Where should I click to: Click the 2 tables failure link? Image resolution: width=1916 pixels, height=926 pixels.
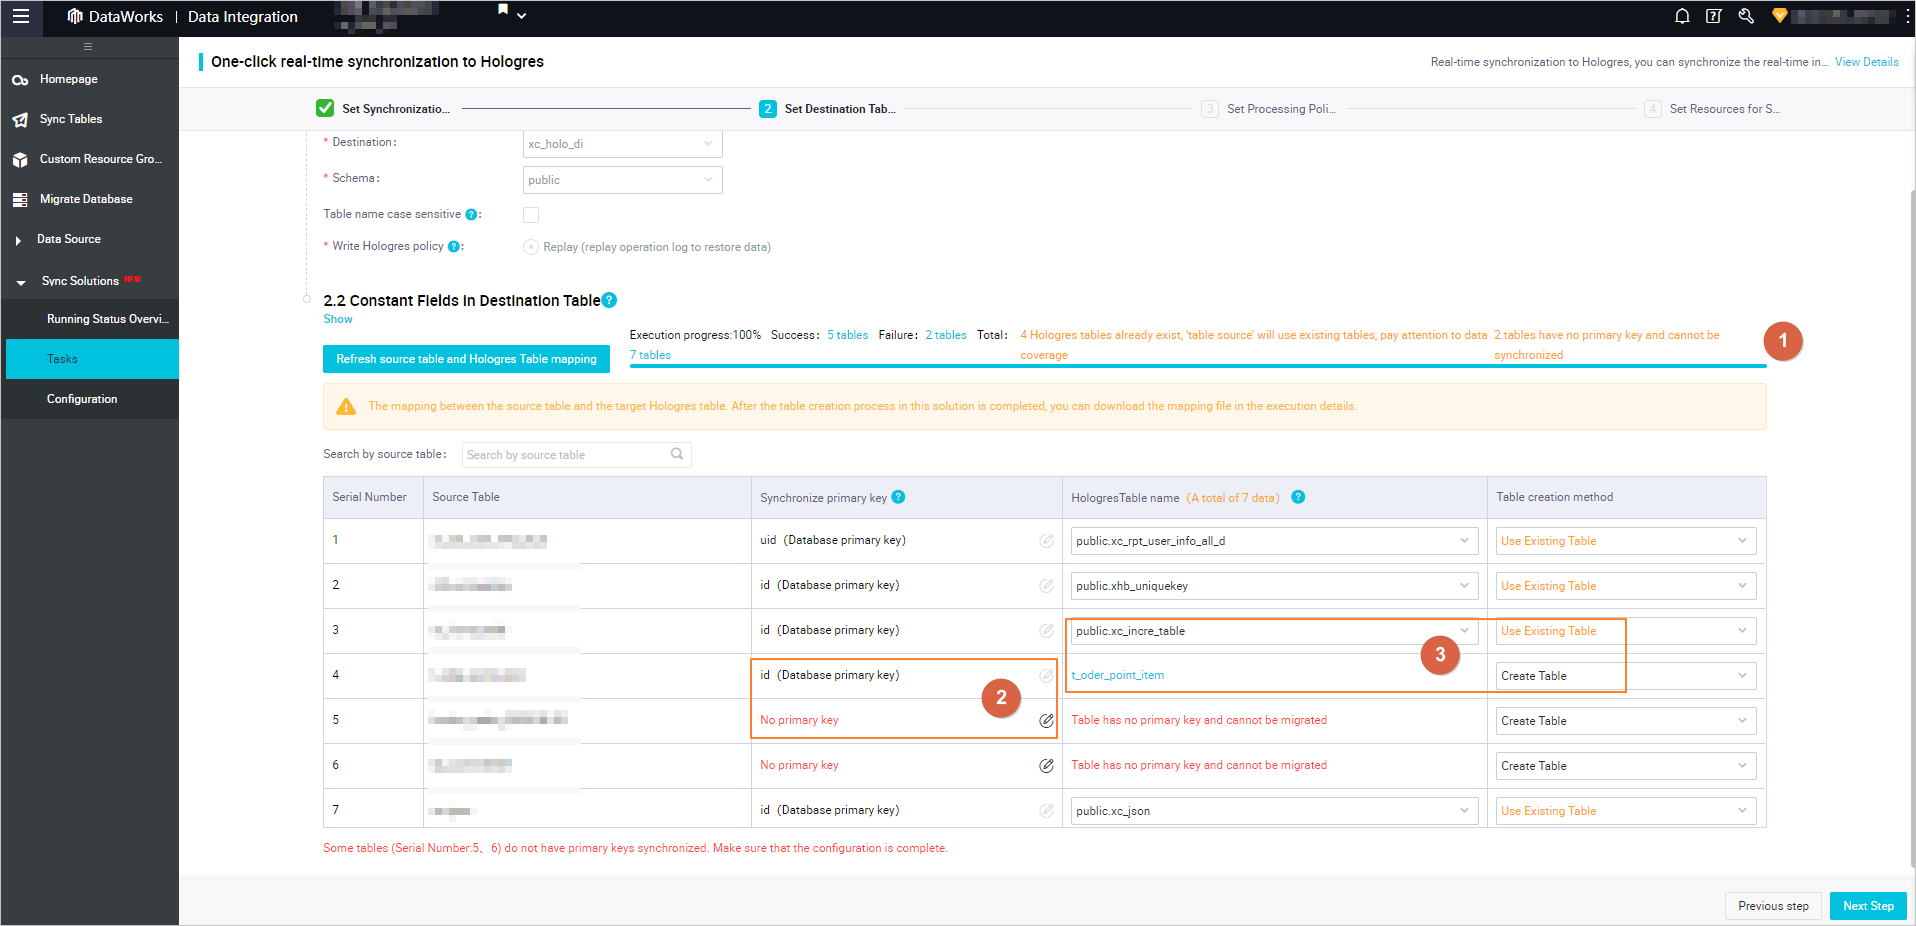click(x=946, y=335)
